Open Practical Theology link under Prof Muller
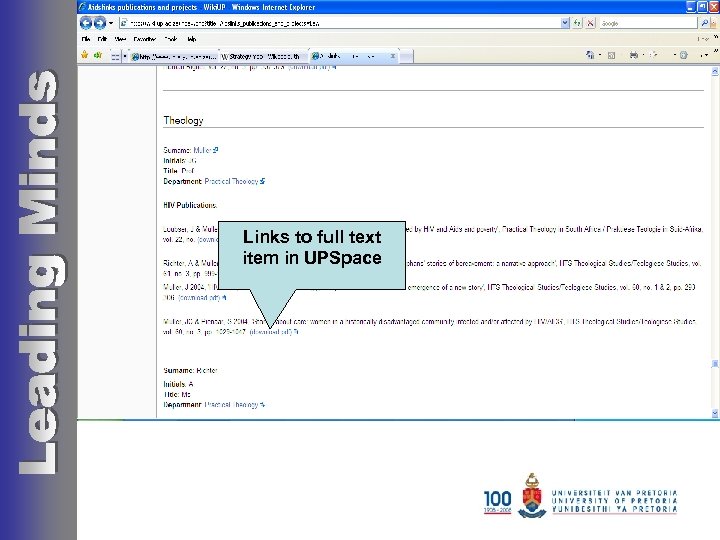This screenshot has width=720, height=540. click(235, 181)
